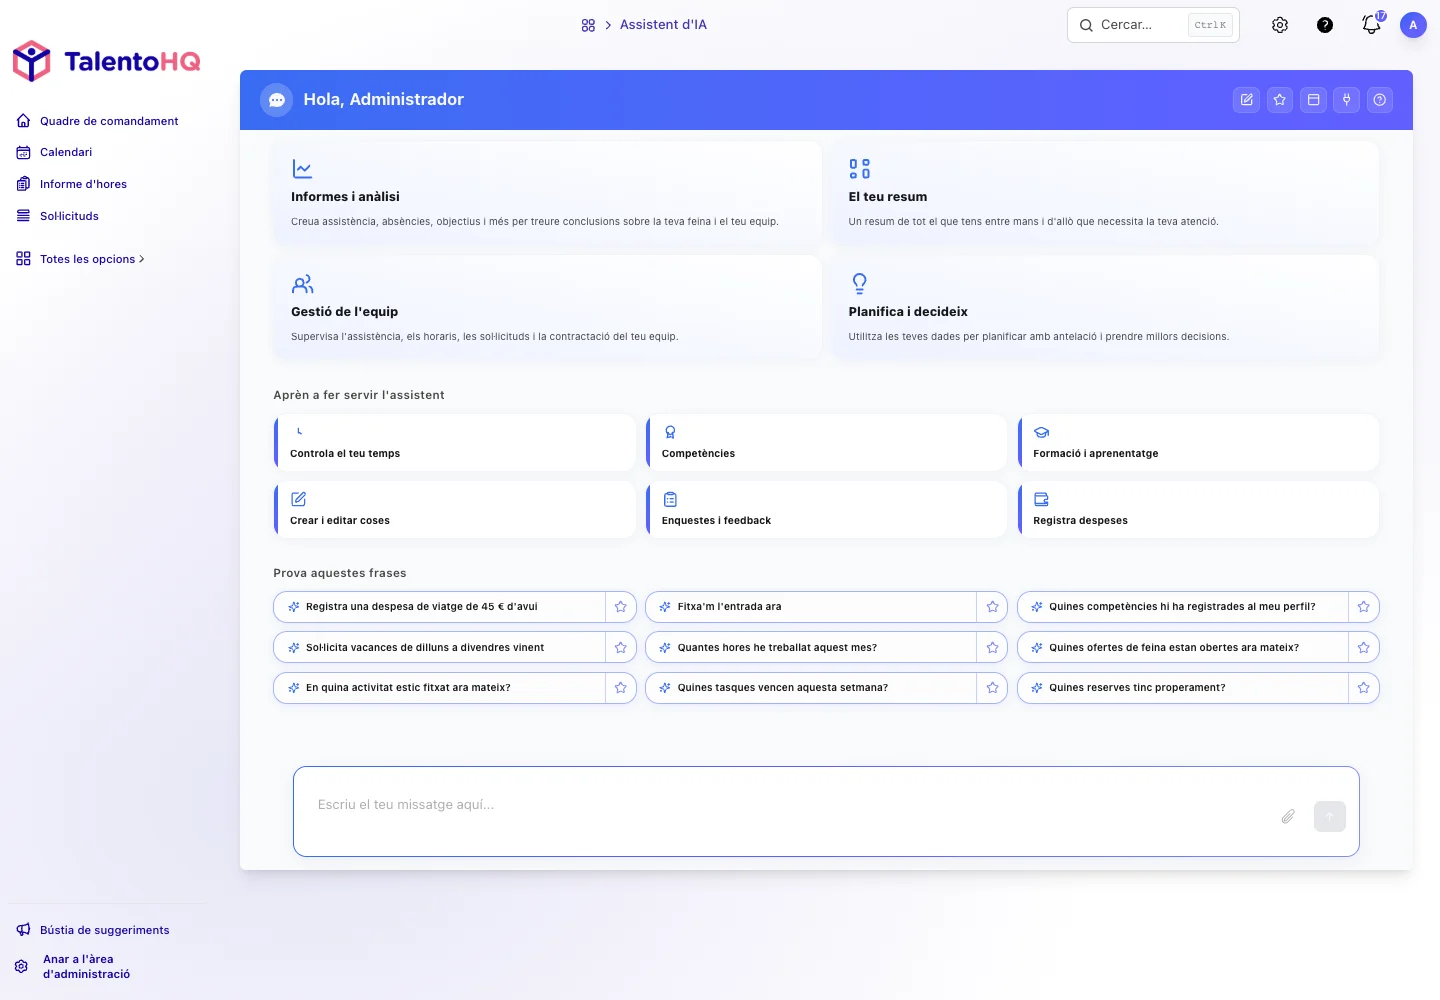This screenshot has width=1440, height=1000.
Task: Open settings gear in top bar
Action: click(x=1280, y=25)
